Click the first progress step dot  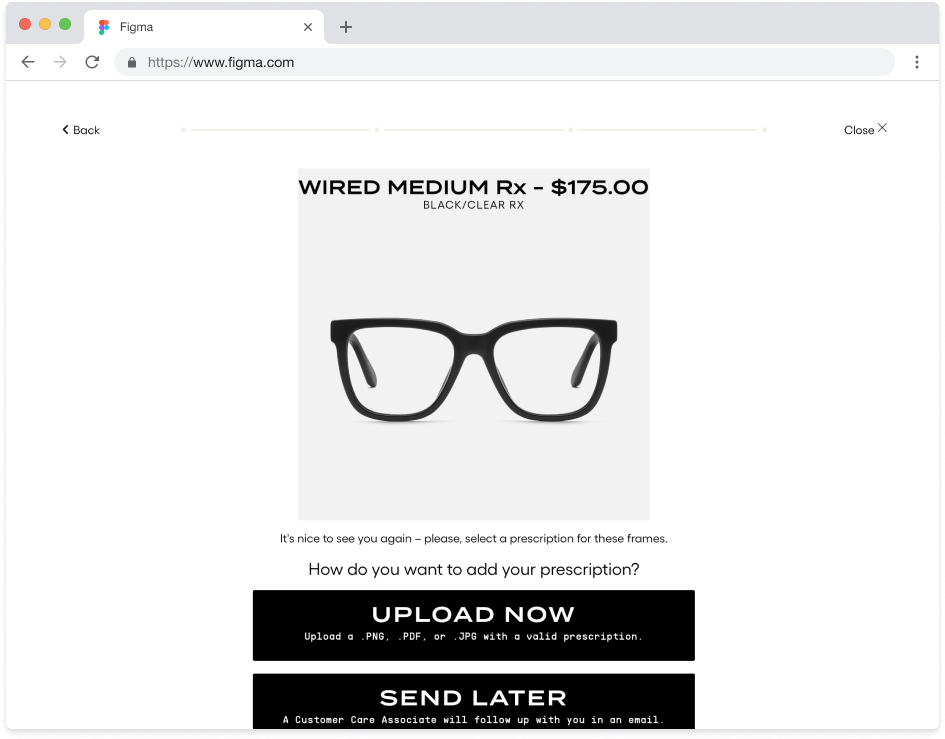tap(183, 130)
